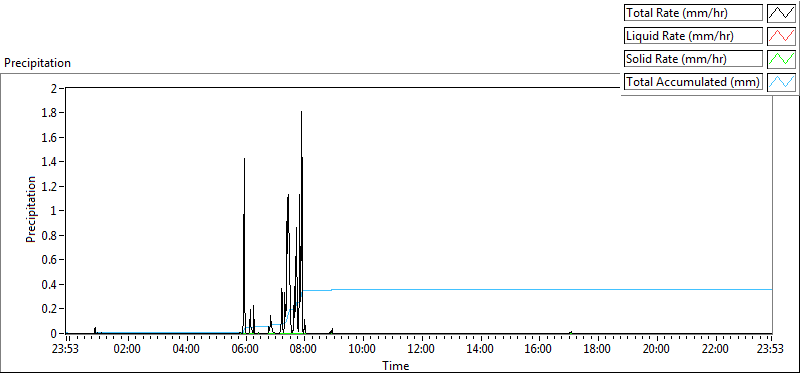Click the vertical Precipitation axis label
This screenshot has height=373, width=800.
(31, 209)
